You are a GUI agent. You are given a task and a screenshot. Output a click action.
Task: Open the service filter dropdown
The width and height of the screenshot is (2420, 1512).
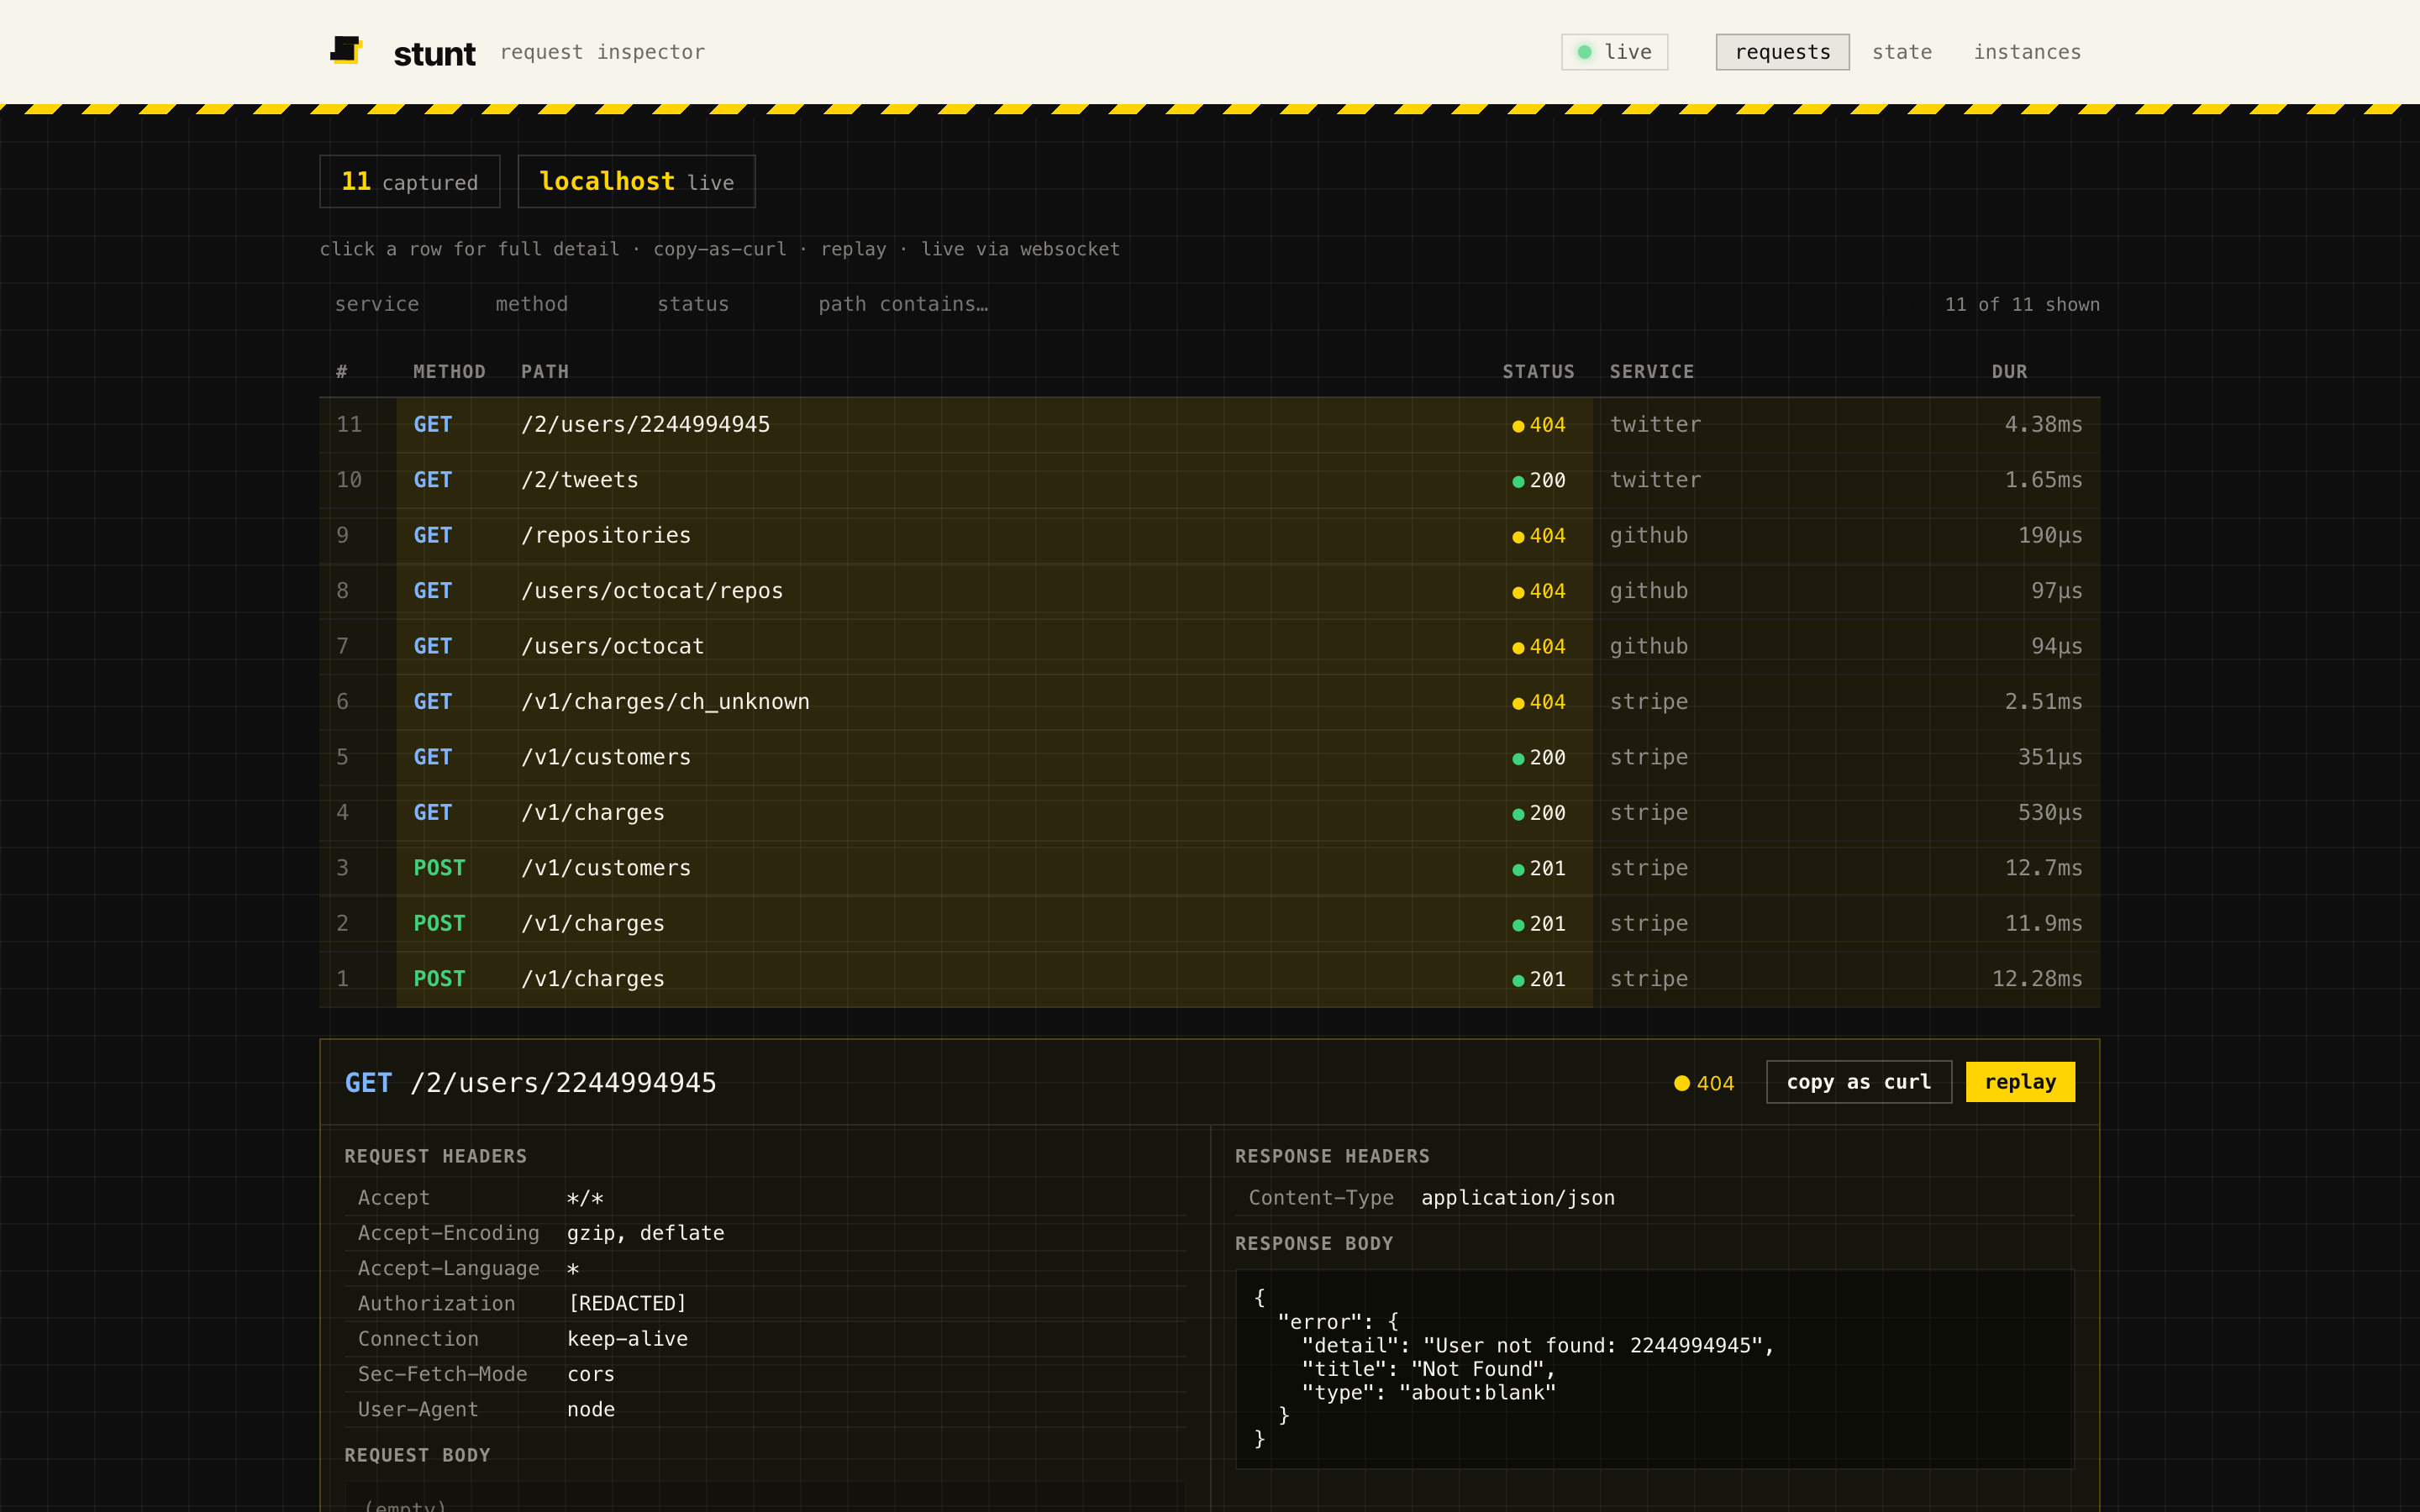point(392,304)
